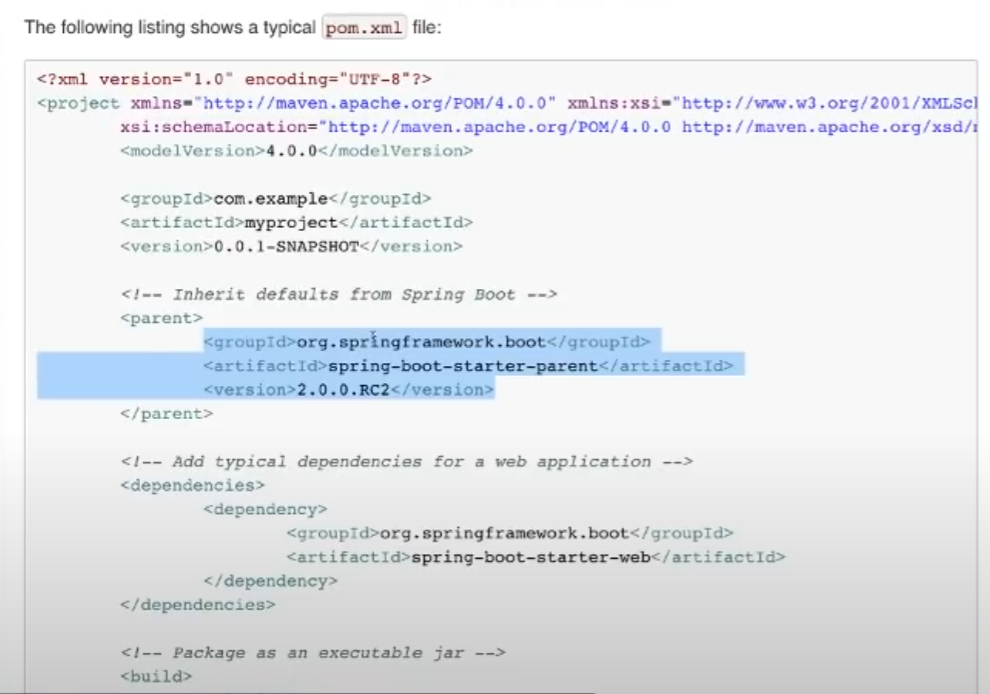990x694 pixels.
Task: Click the spring-boot-starter-parent artifactId line
Action: pyautogui.click(x=468, y=366)
